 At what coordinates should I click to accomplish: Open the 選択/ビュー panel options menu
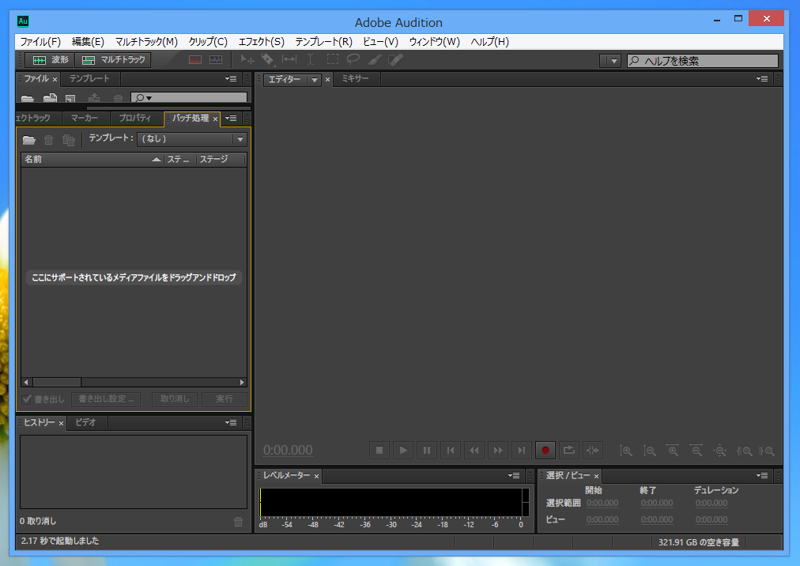tap(762, 476)
